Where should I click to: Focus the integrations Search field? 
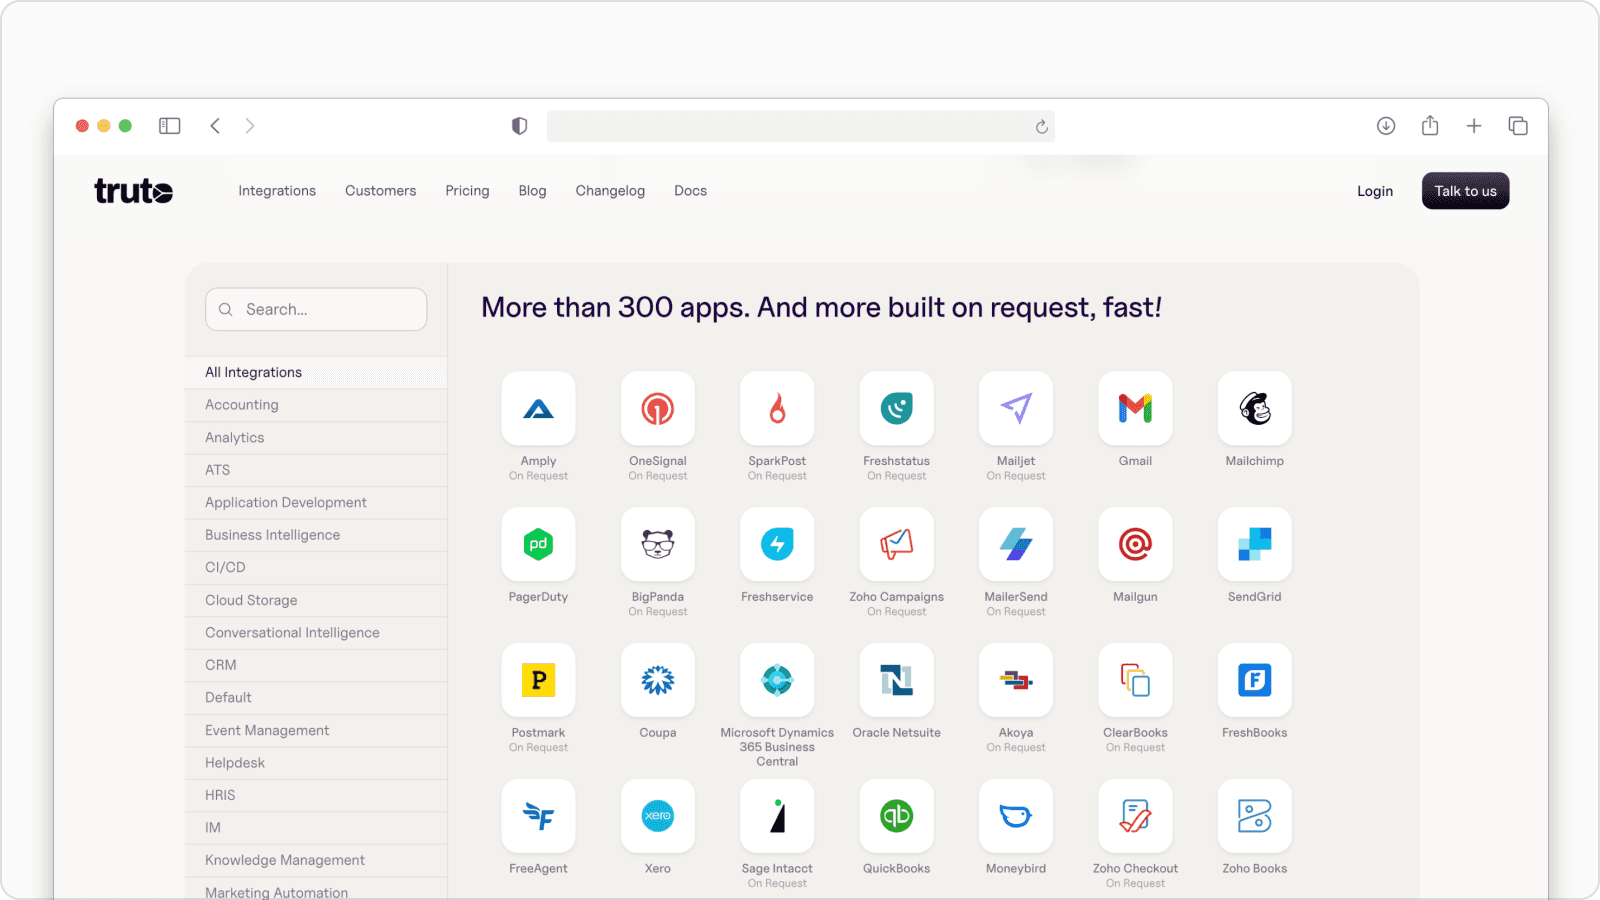[x=316, y=309]
